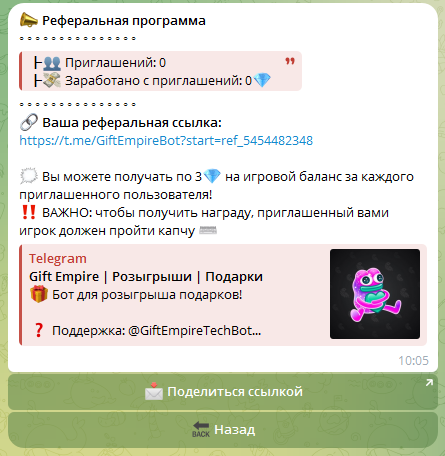This screenshot has width=445, height=456.
Task: Click the 10:05 message timestamp
Action: click(x=413, y=361)
